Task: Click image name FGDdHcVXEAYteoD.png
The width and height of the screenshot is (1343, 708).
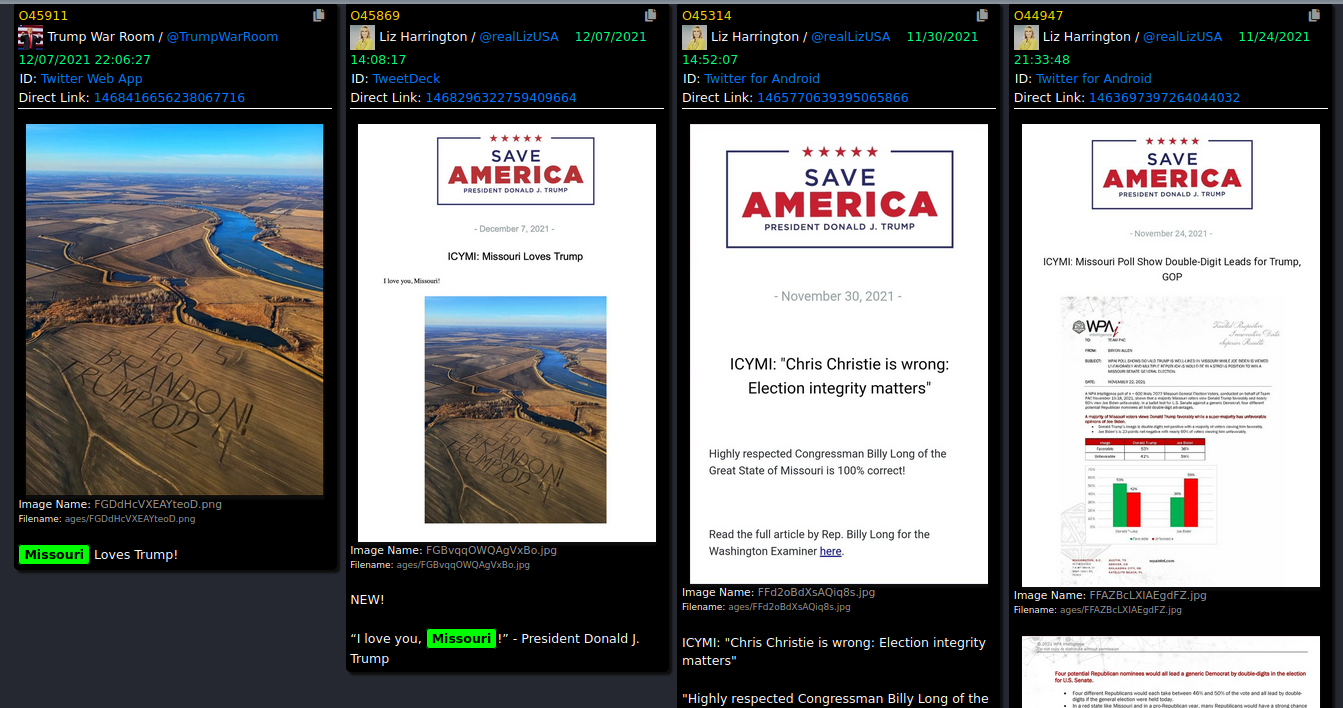Action: point(158,505)
